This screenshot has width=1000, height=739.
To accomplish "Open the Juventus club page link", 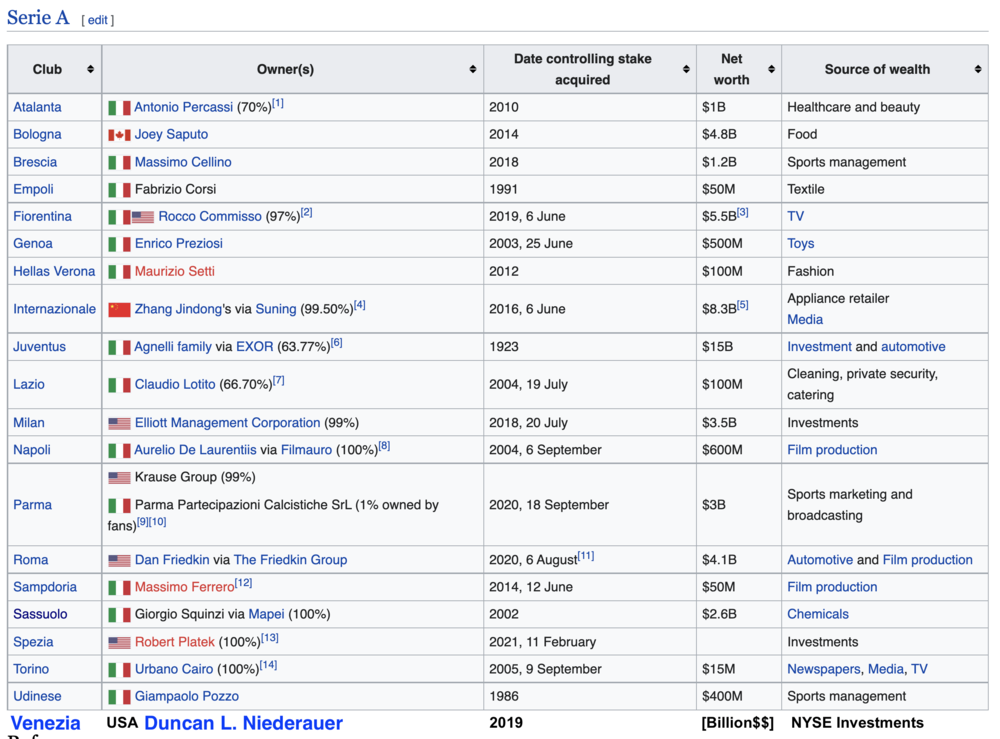I will pyautogui.click(x=39, y=347).
